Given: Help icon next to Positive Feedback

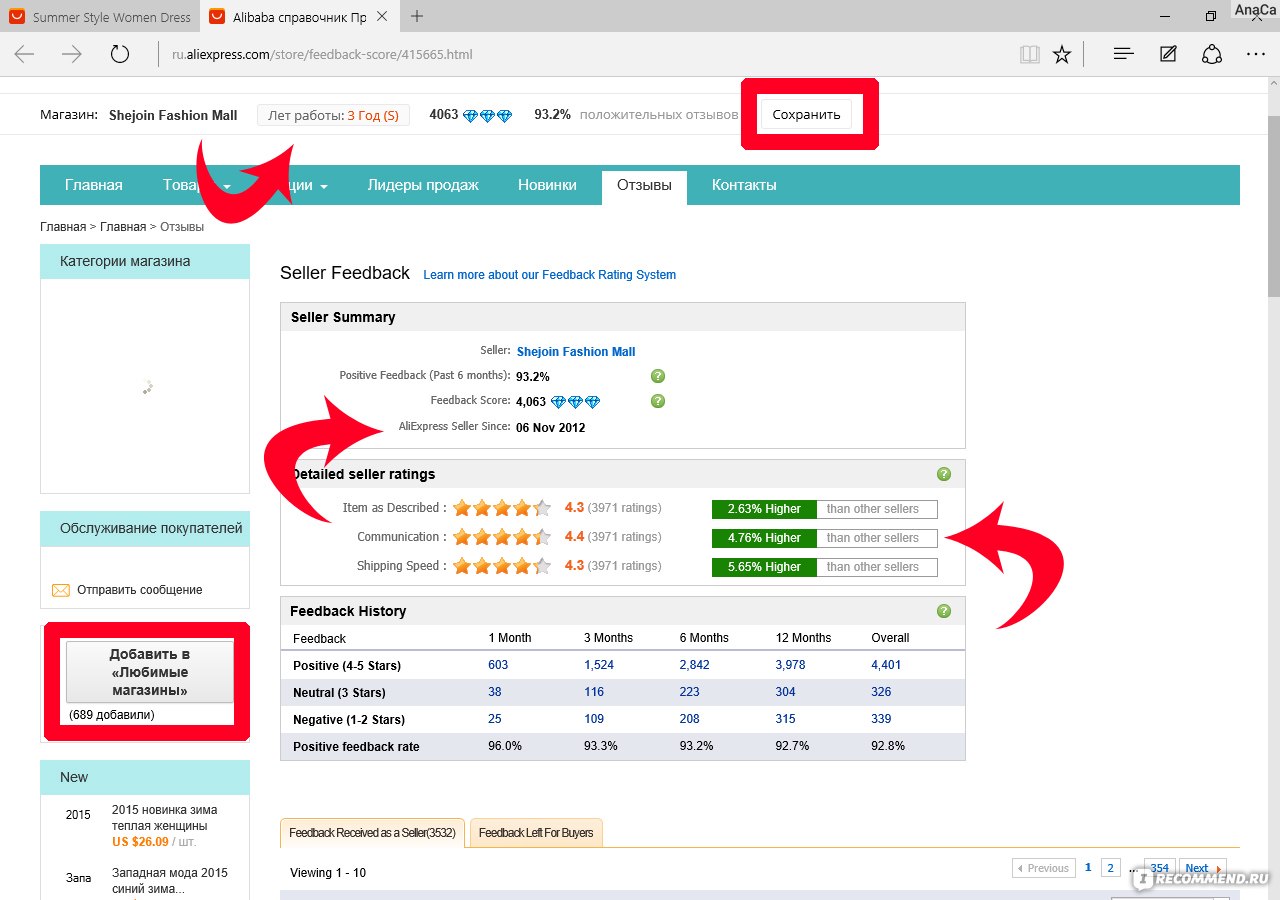Looking at the screenshot, I should tap(658, 376).
